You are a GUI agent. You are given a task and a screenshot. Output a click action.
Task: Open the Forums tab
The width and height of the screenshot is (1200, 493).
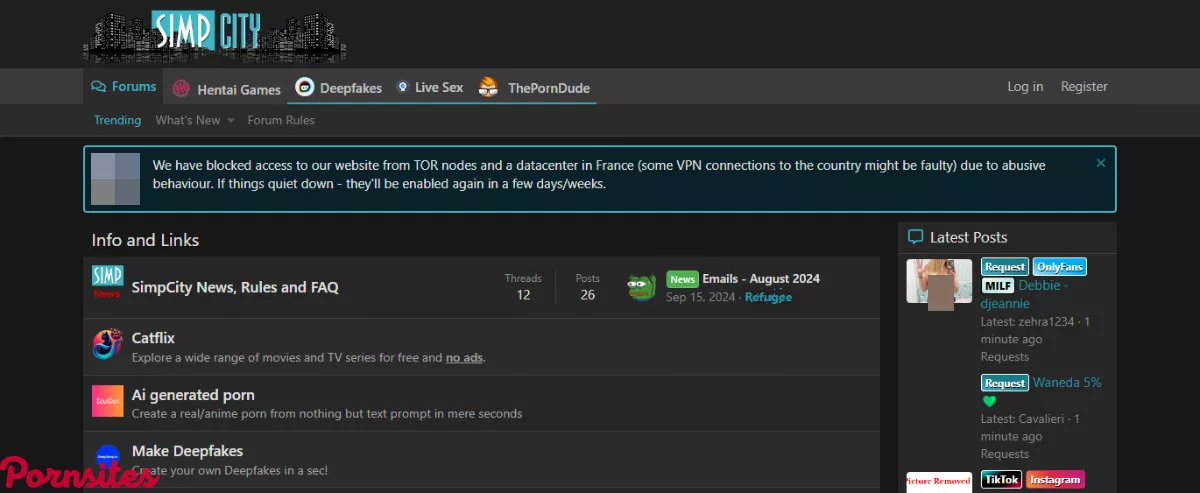(x=124, y=87)
